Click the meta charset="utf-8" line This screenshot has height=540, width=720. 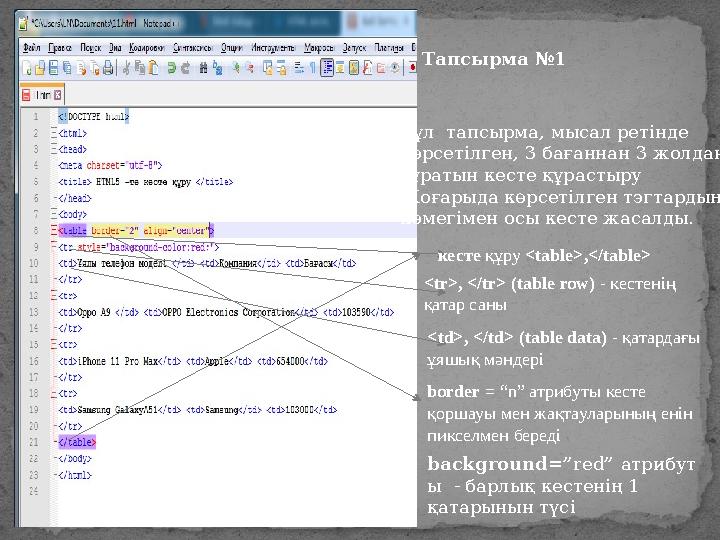tap(110, 165)
